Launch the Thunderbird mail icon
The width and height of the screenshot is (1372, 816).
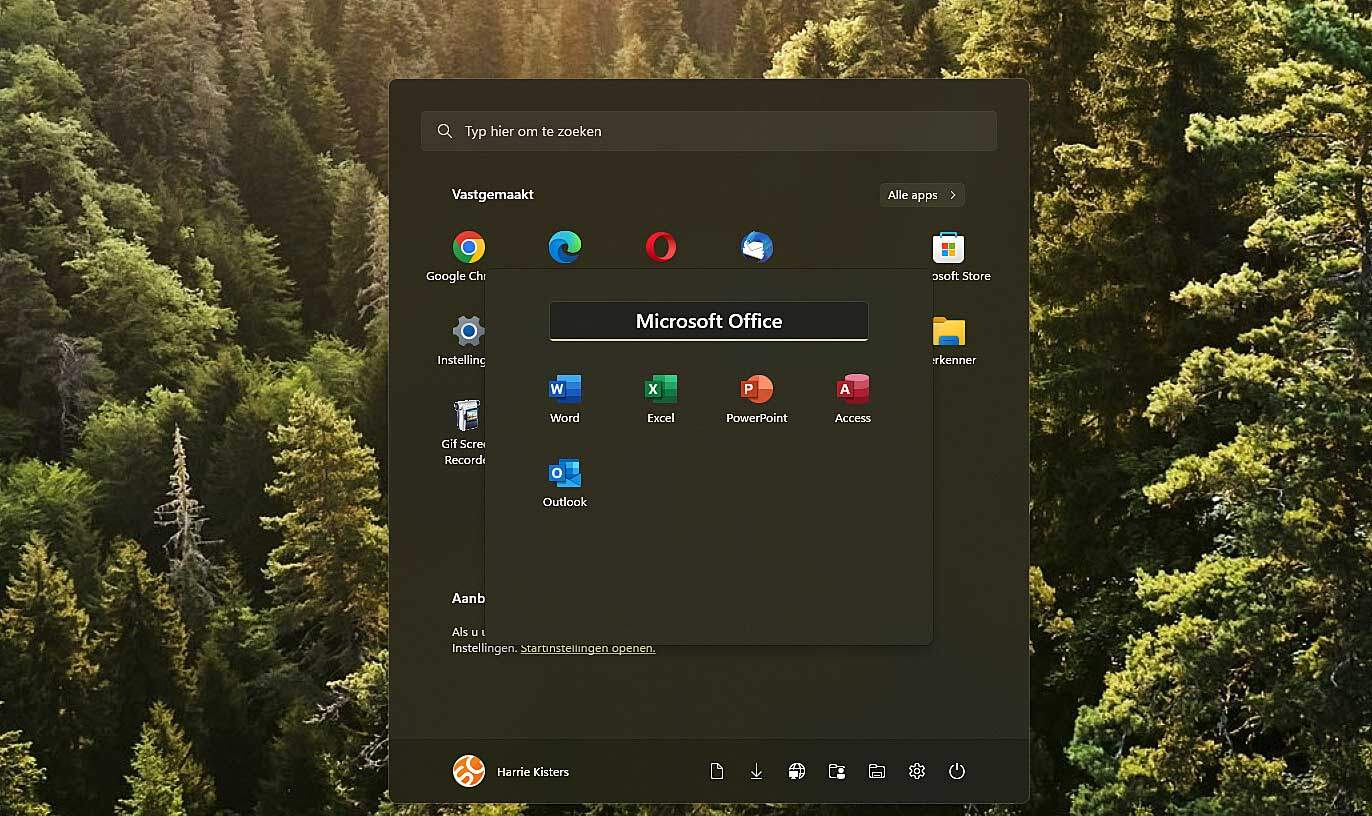pos(757,247)
